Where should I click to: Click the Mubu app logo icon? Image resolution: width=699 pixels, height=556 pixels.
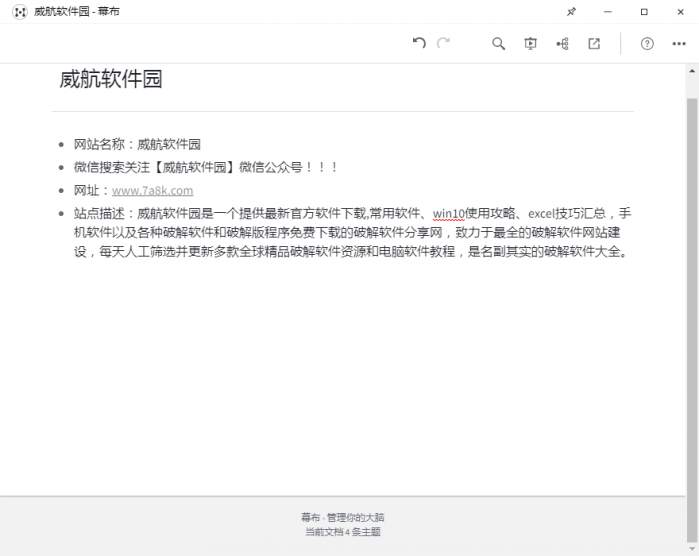point(20,12)
